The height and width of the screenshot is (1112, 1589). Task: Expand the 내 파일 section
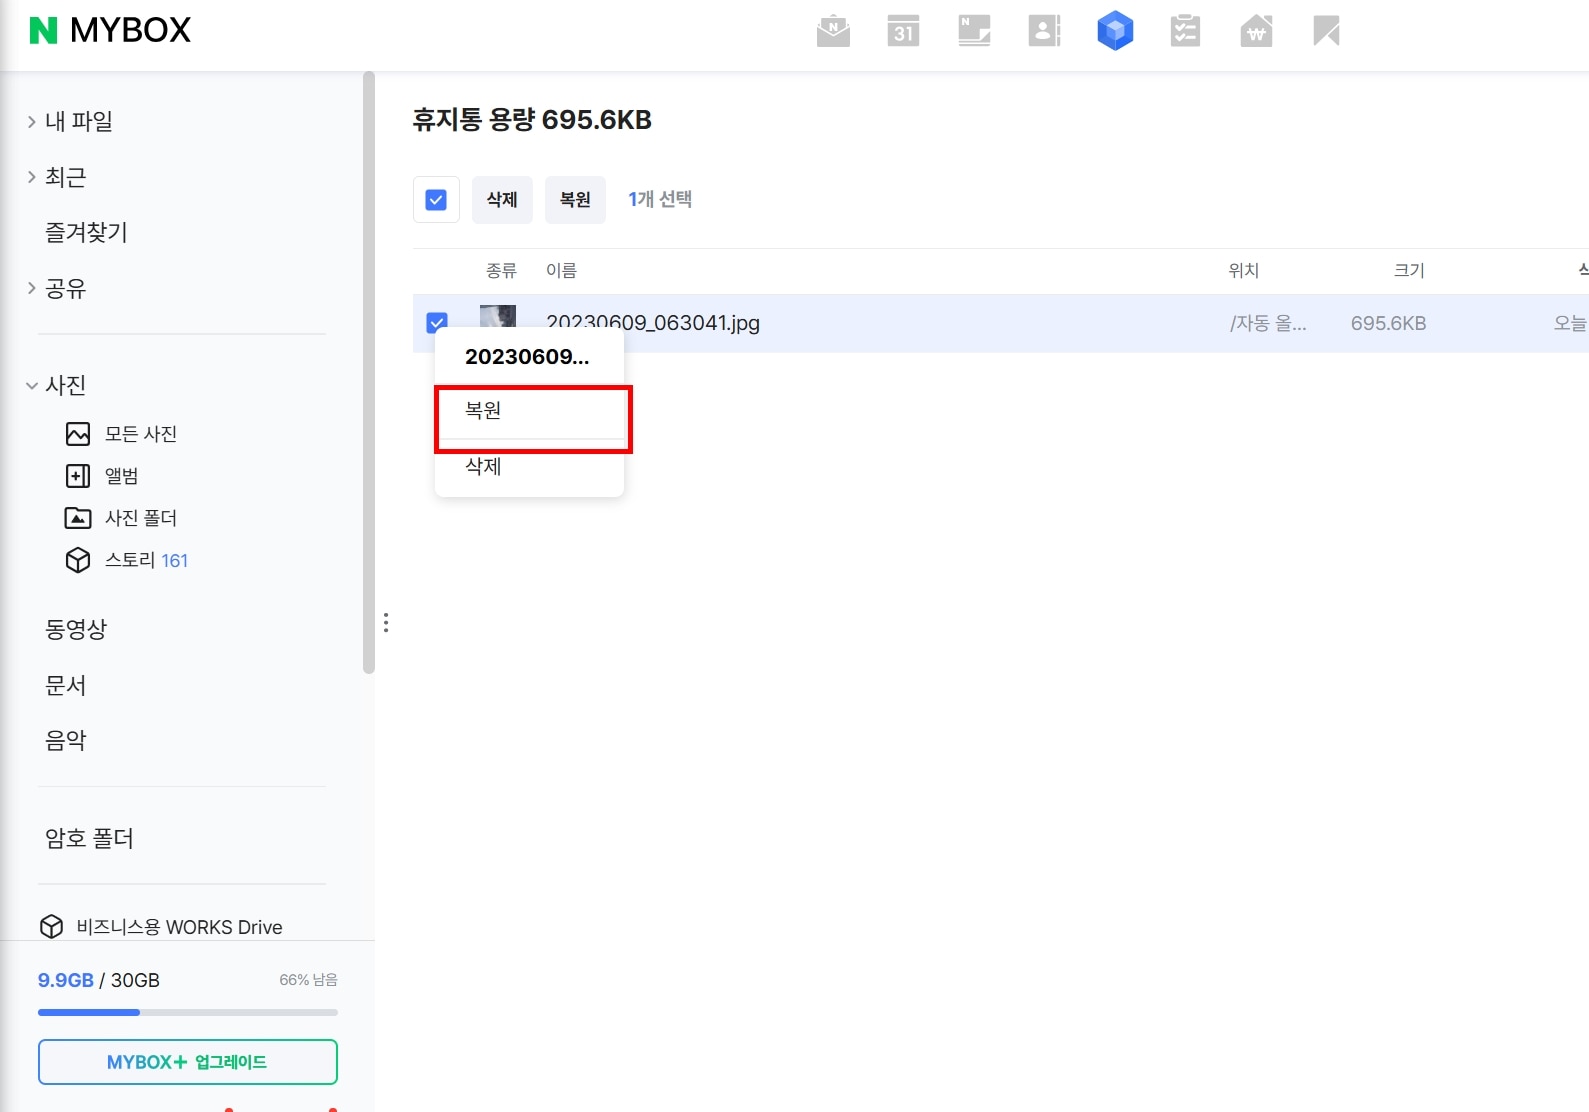(32, 122)
